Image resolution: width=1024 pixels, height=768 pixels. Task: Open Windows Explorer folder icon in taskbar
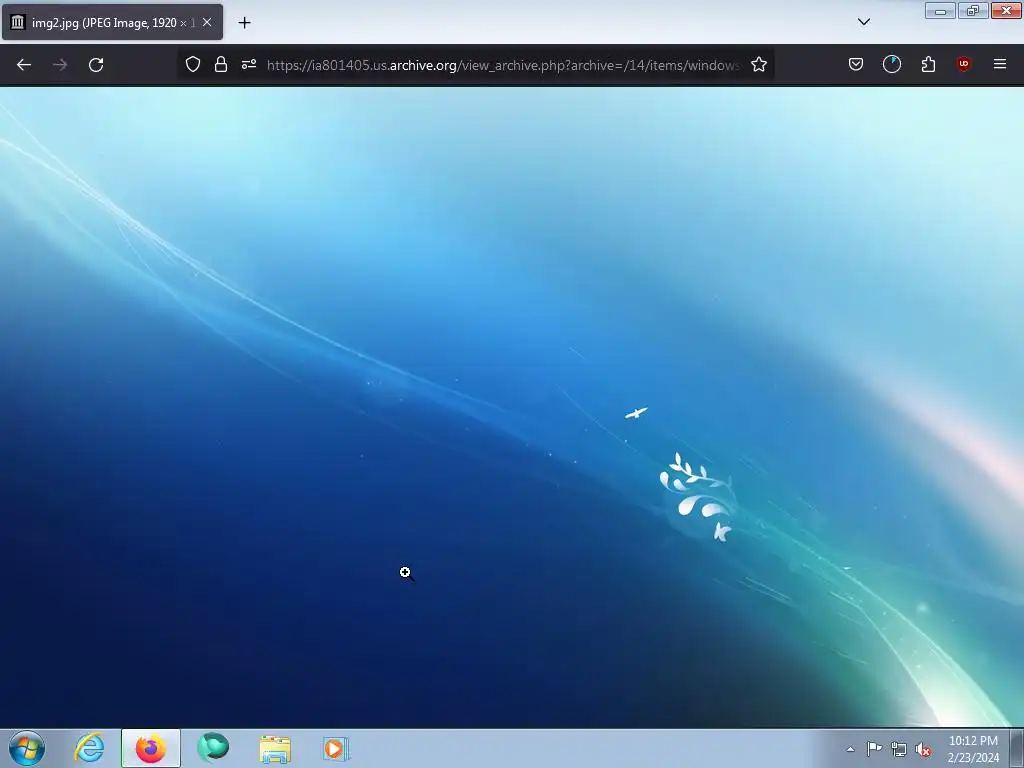click(x=275, y=748)
